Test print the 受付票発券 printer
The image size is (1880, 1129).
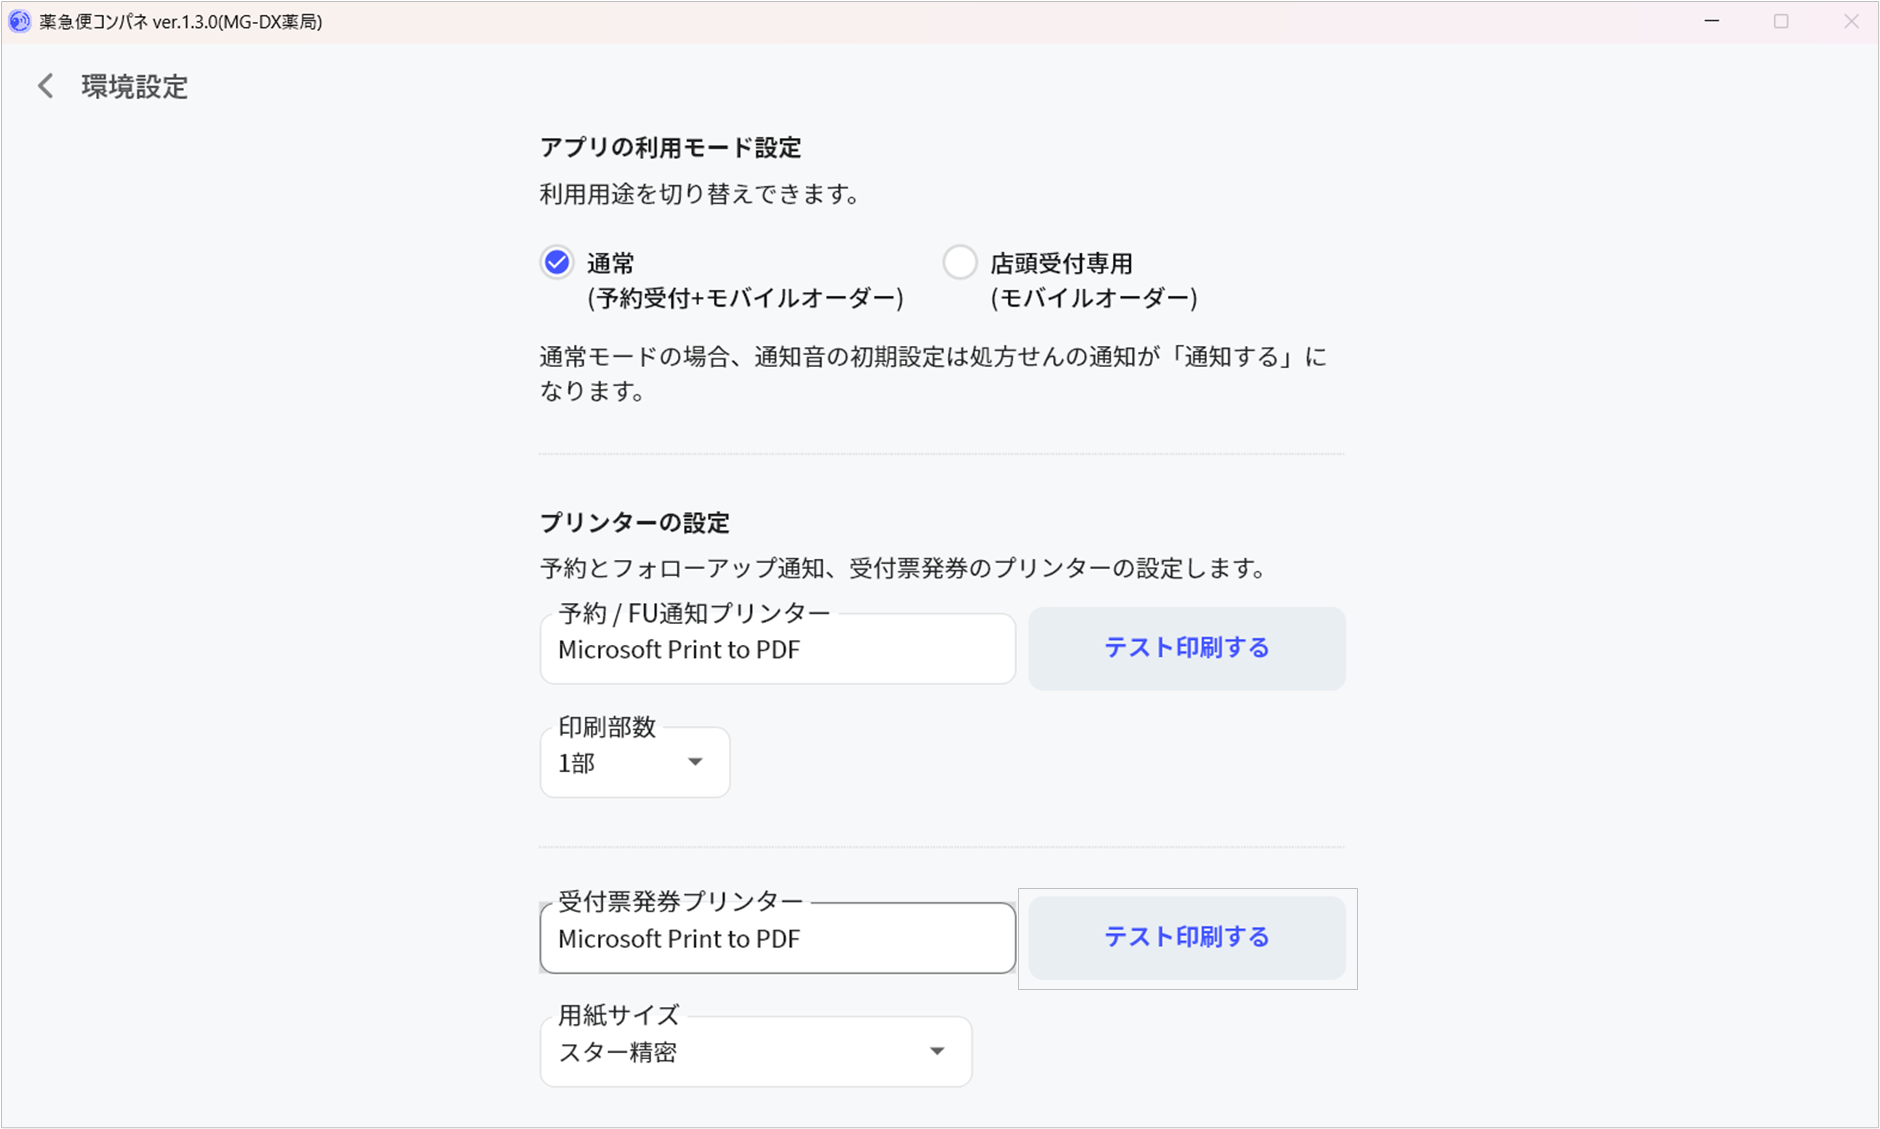tap(1186, 937)
